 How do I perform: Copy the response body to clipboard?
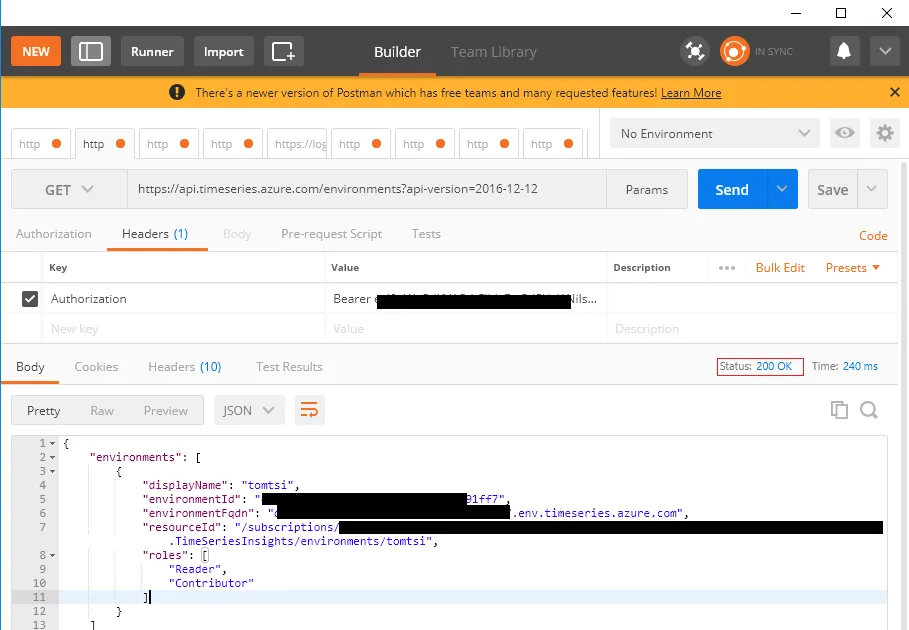pos(839,410)
